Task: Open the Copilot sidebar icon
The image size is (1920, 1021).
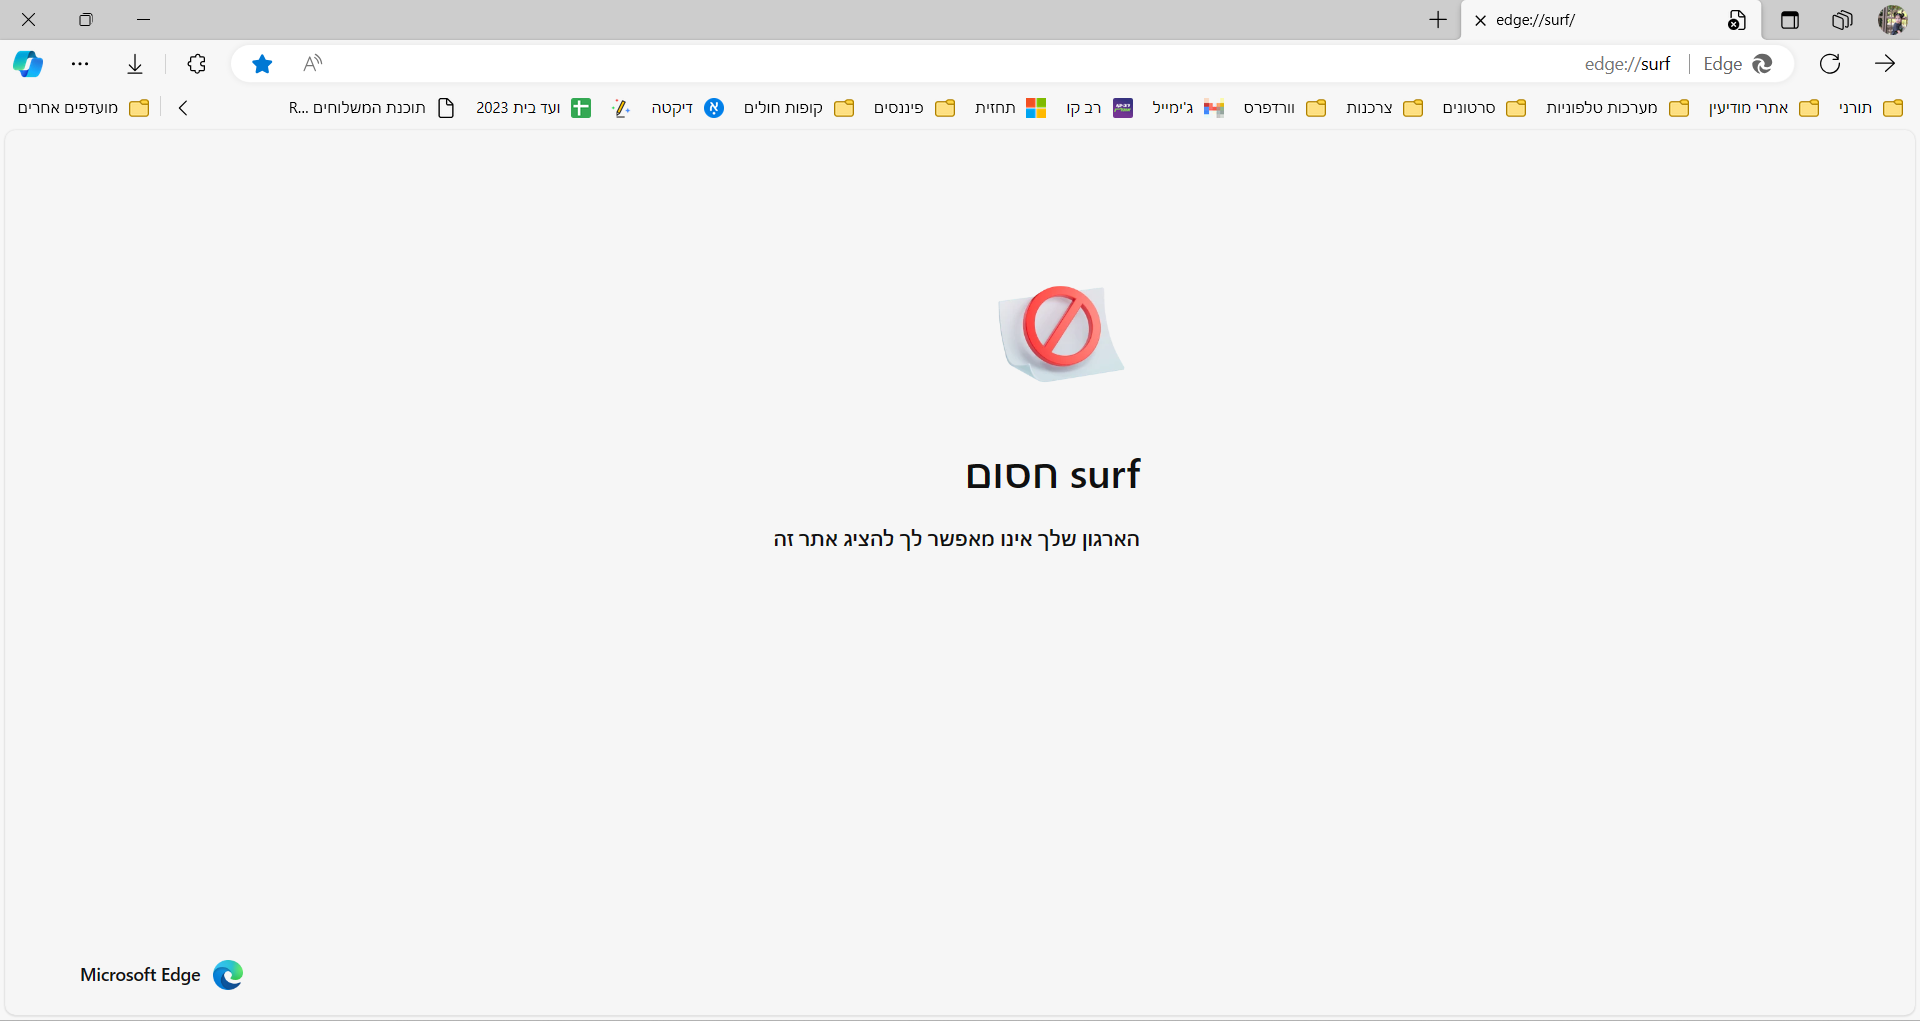Action: [28, 64]
